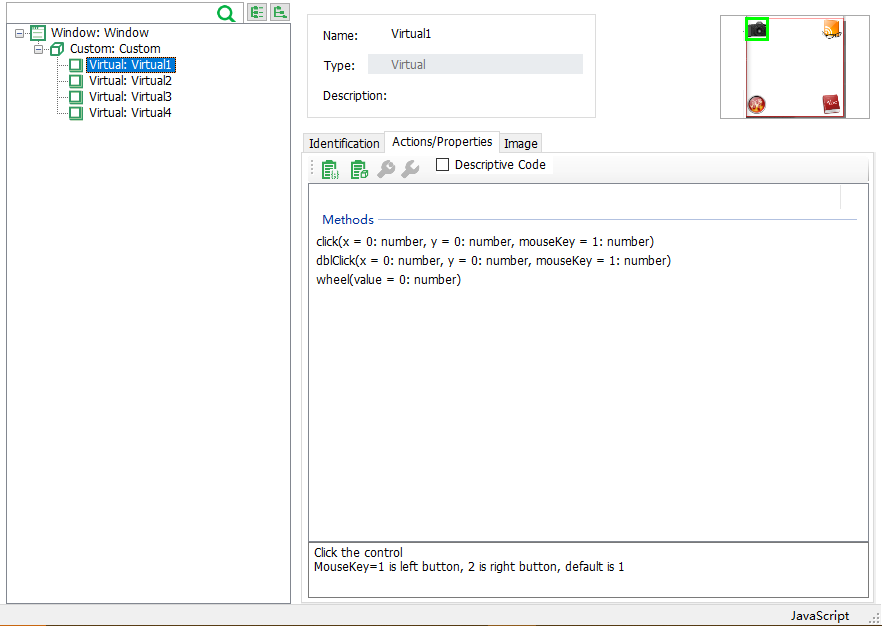Enable the Descriptive Code checkbox
The image size is (882, 626).
tap(443, 165)
